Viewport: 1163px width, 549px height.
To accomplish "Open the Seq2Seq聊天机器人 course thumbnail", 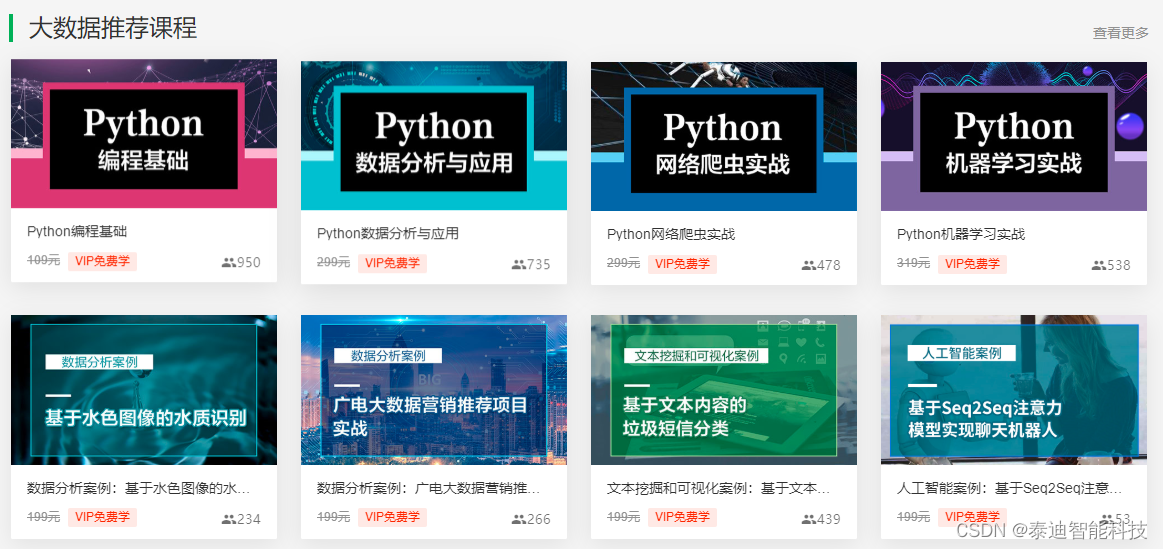I will pyautogui.click(x=1014, y=389).
